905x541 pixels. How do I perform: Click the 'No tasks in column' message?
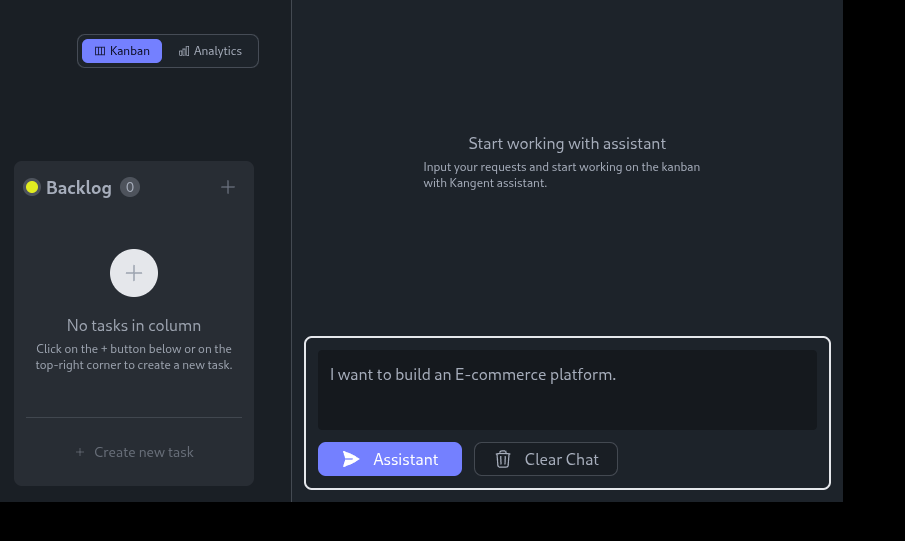[x=134, y=325]
